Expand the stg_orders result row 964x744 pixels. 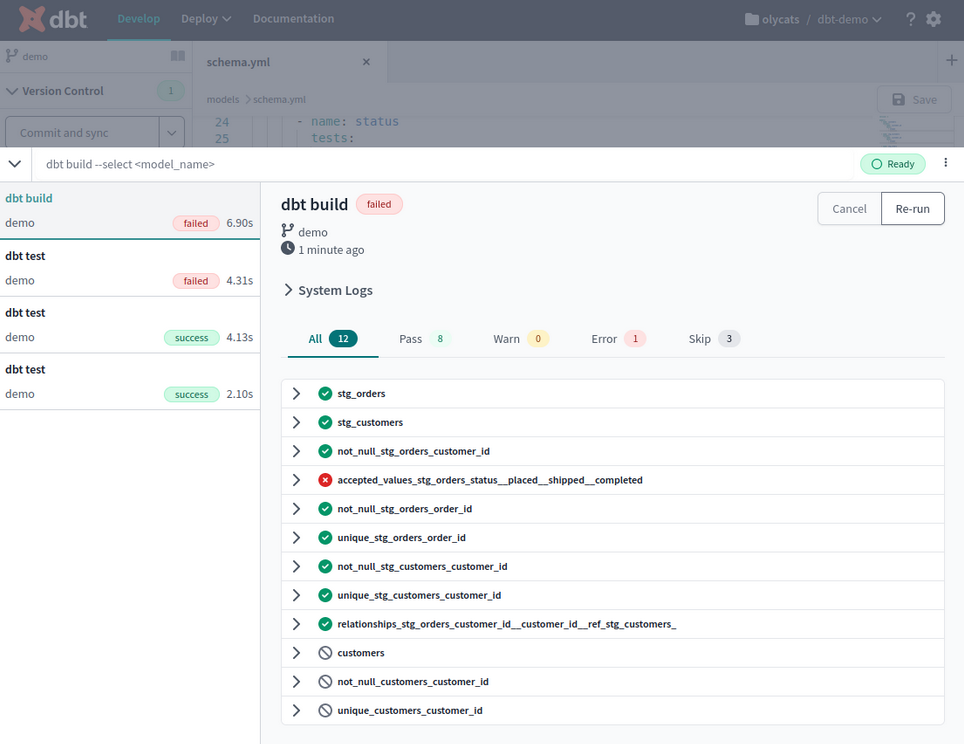click(x=296, y=394)
